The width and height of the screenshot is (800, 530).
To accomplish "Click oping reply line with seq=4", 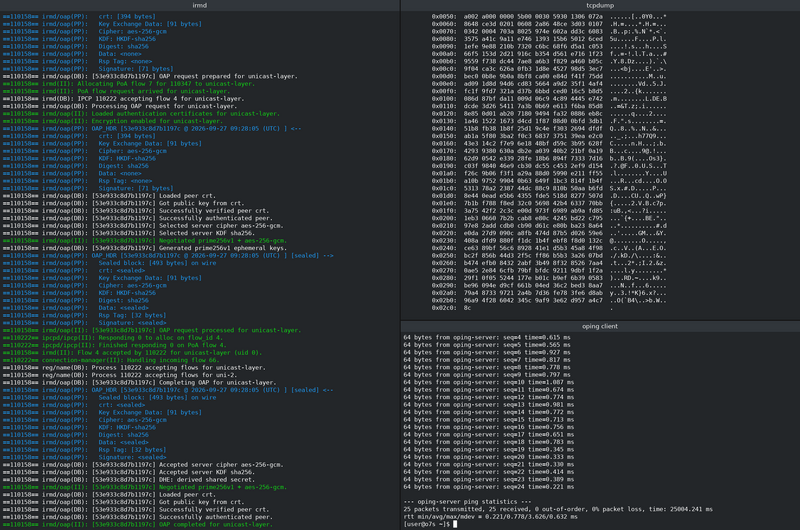I will click(x=487, y=338).
